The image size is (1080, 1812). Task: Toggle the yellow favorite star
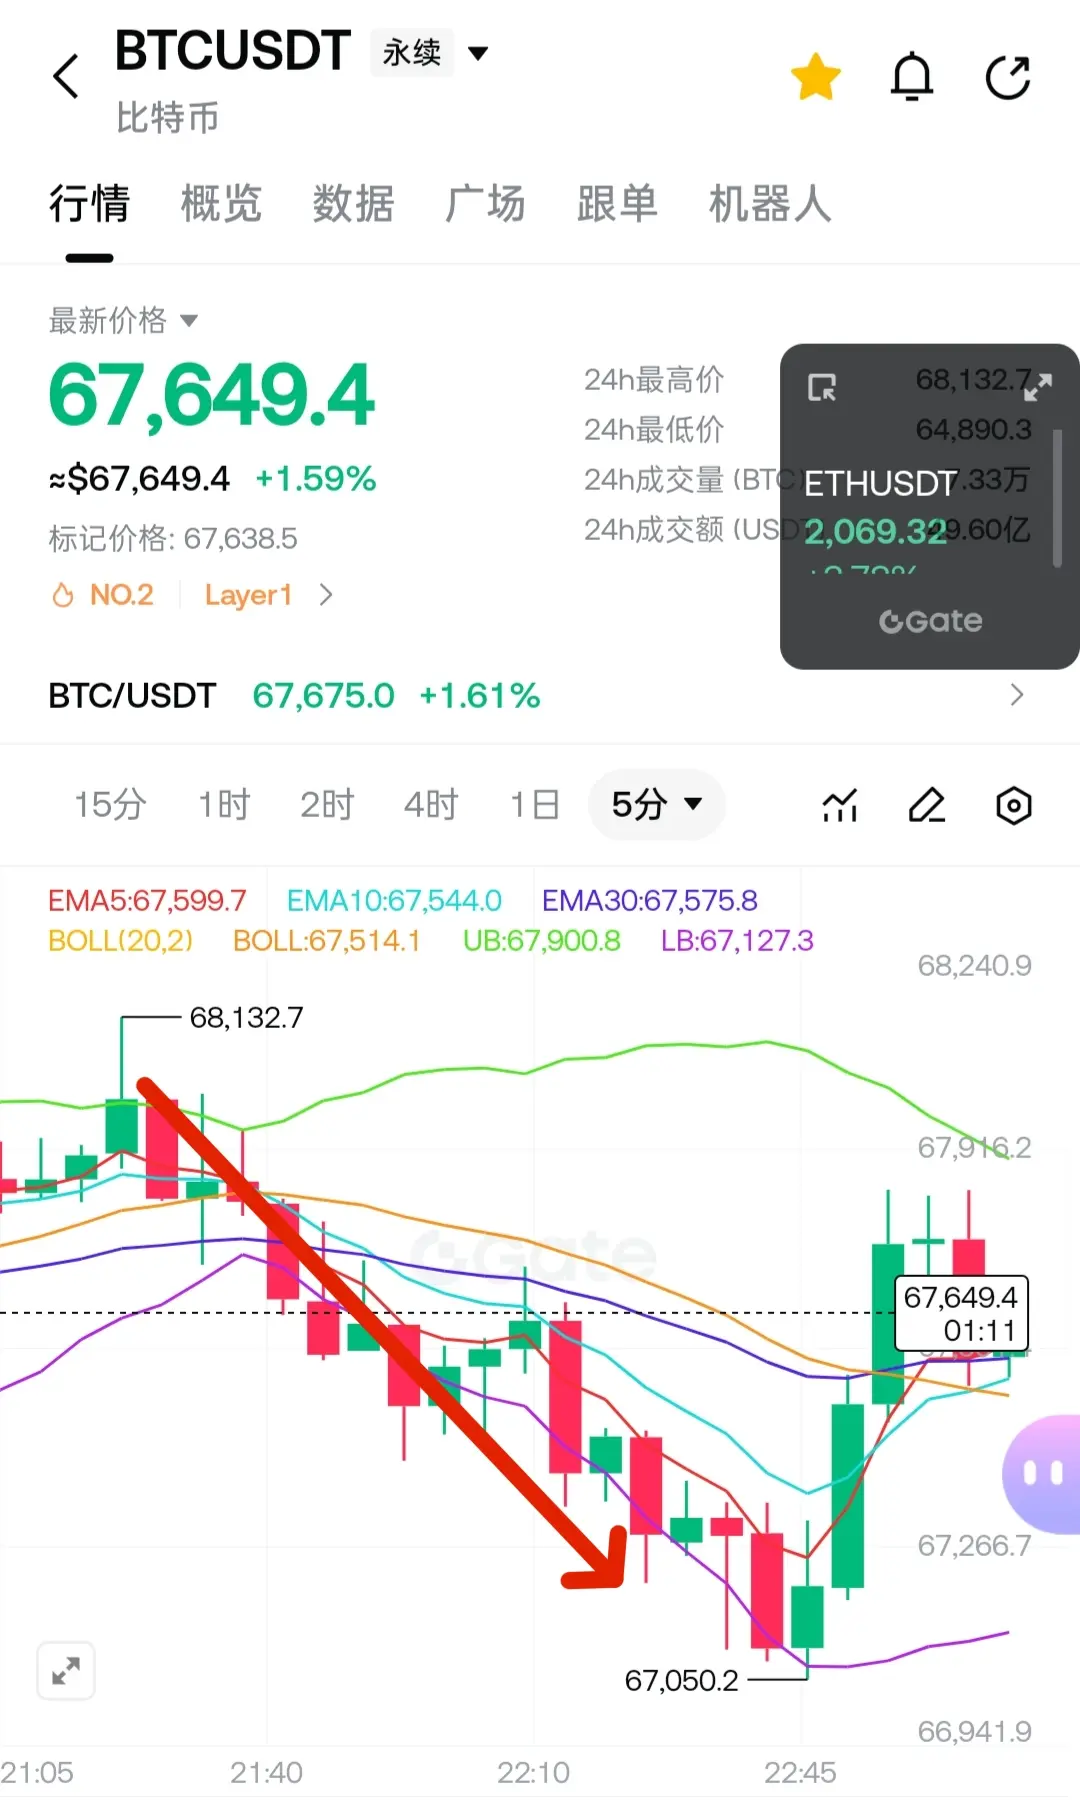click(816, 77)
